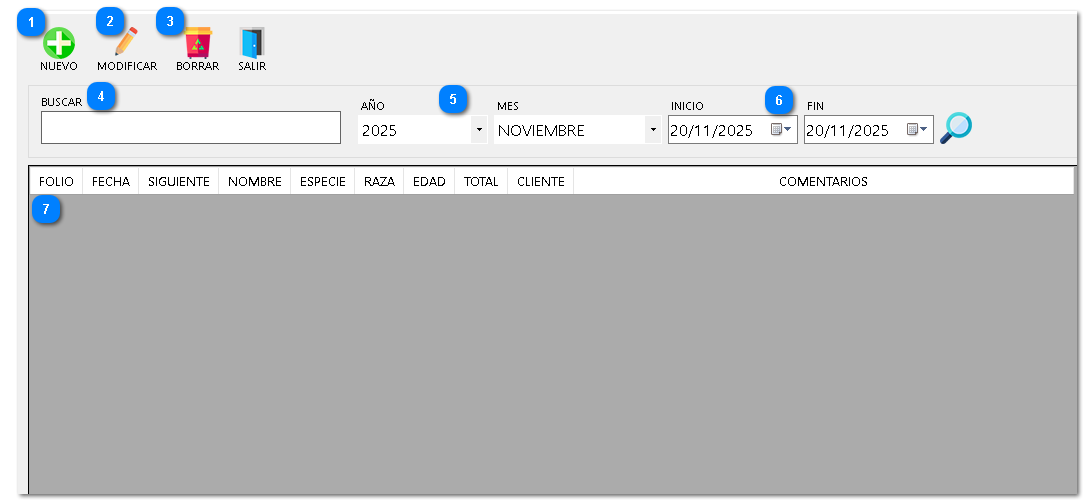Viewport: 1086px width, 503px height.
Task: Click the NOMBRE column header
Action: coord(254,182)
